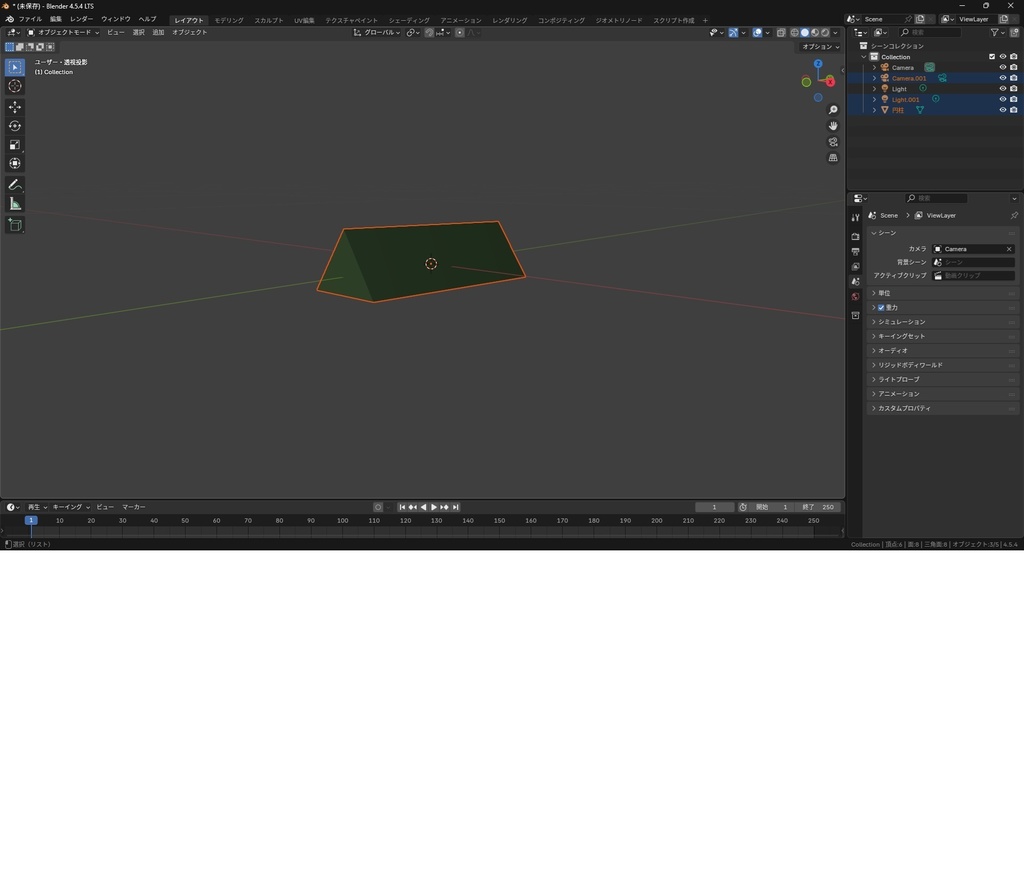
Task: Select material preview viewport shading
Action: pyautogui.click(x=815, y=33)
